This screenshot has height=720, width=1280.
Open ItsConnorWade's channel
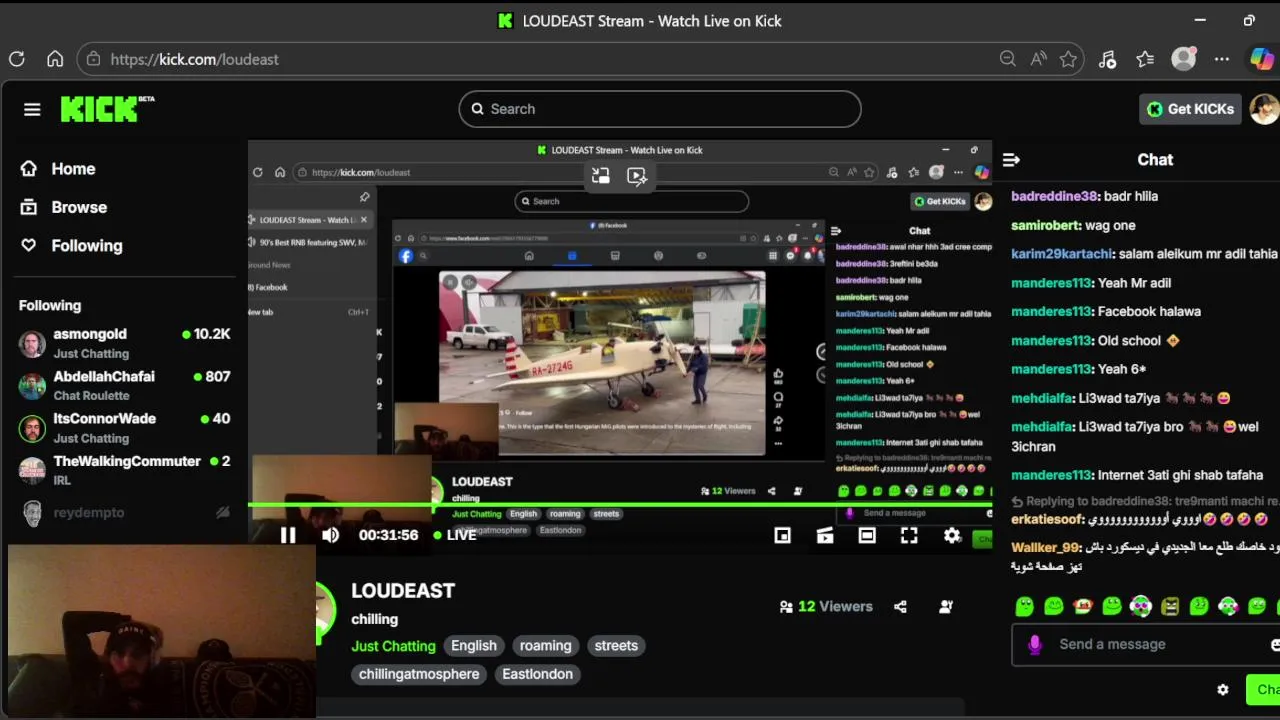pos(125,427)
